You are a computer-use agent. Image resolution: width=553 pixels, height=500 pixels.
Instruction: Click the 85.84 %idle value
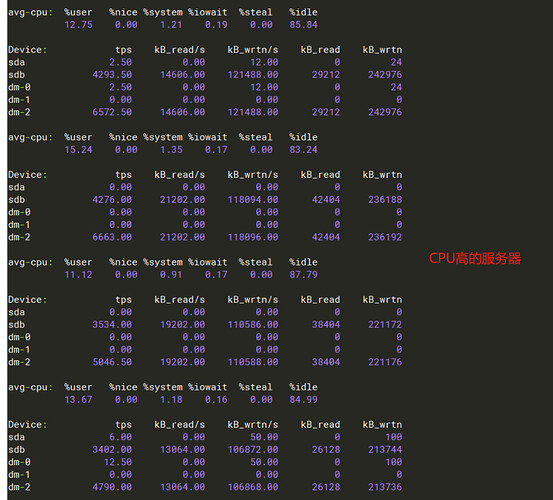click(x=303, y=25)
